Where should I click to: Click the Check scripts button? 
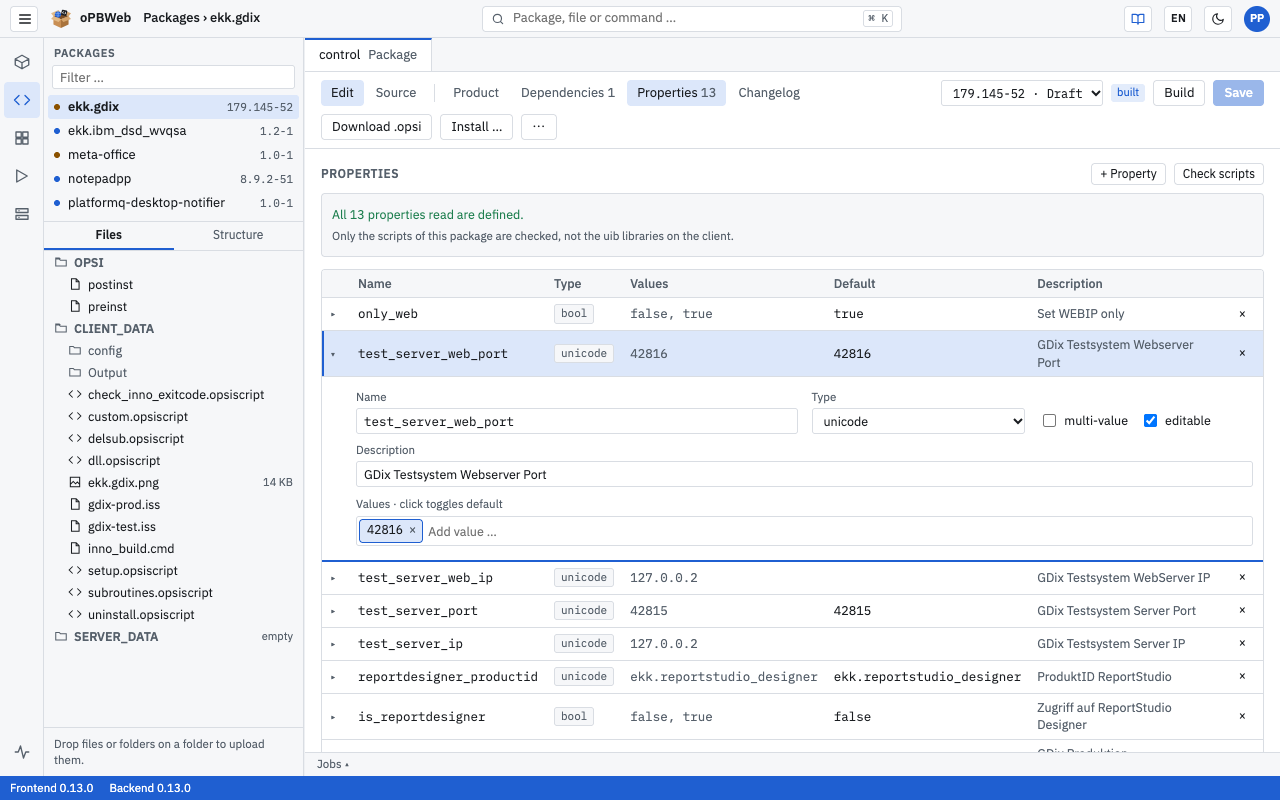[1219, 174]
